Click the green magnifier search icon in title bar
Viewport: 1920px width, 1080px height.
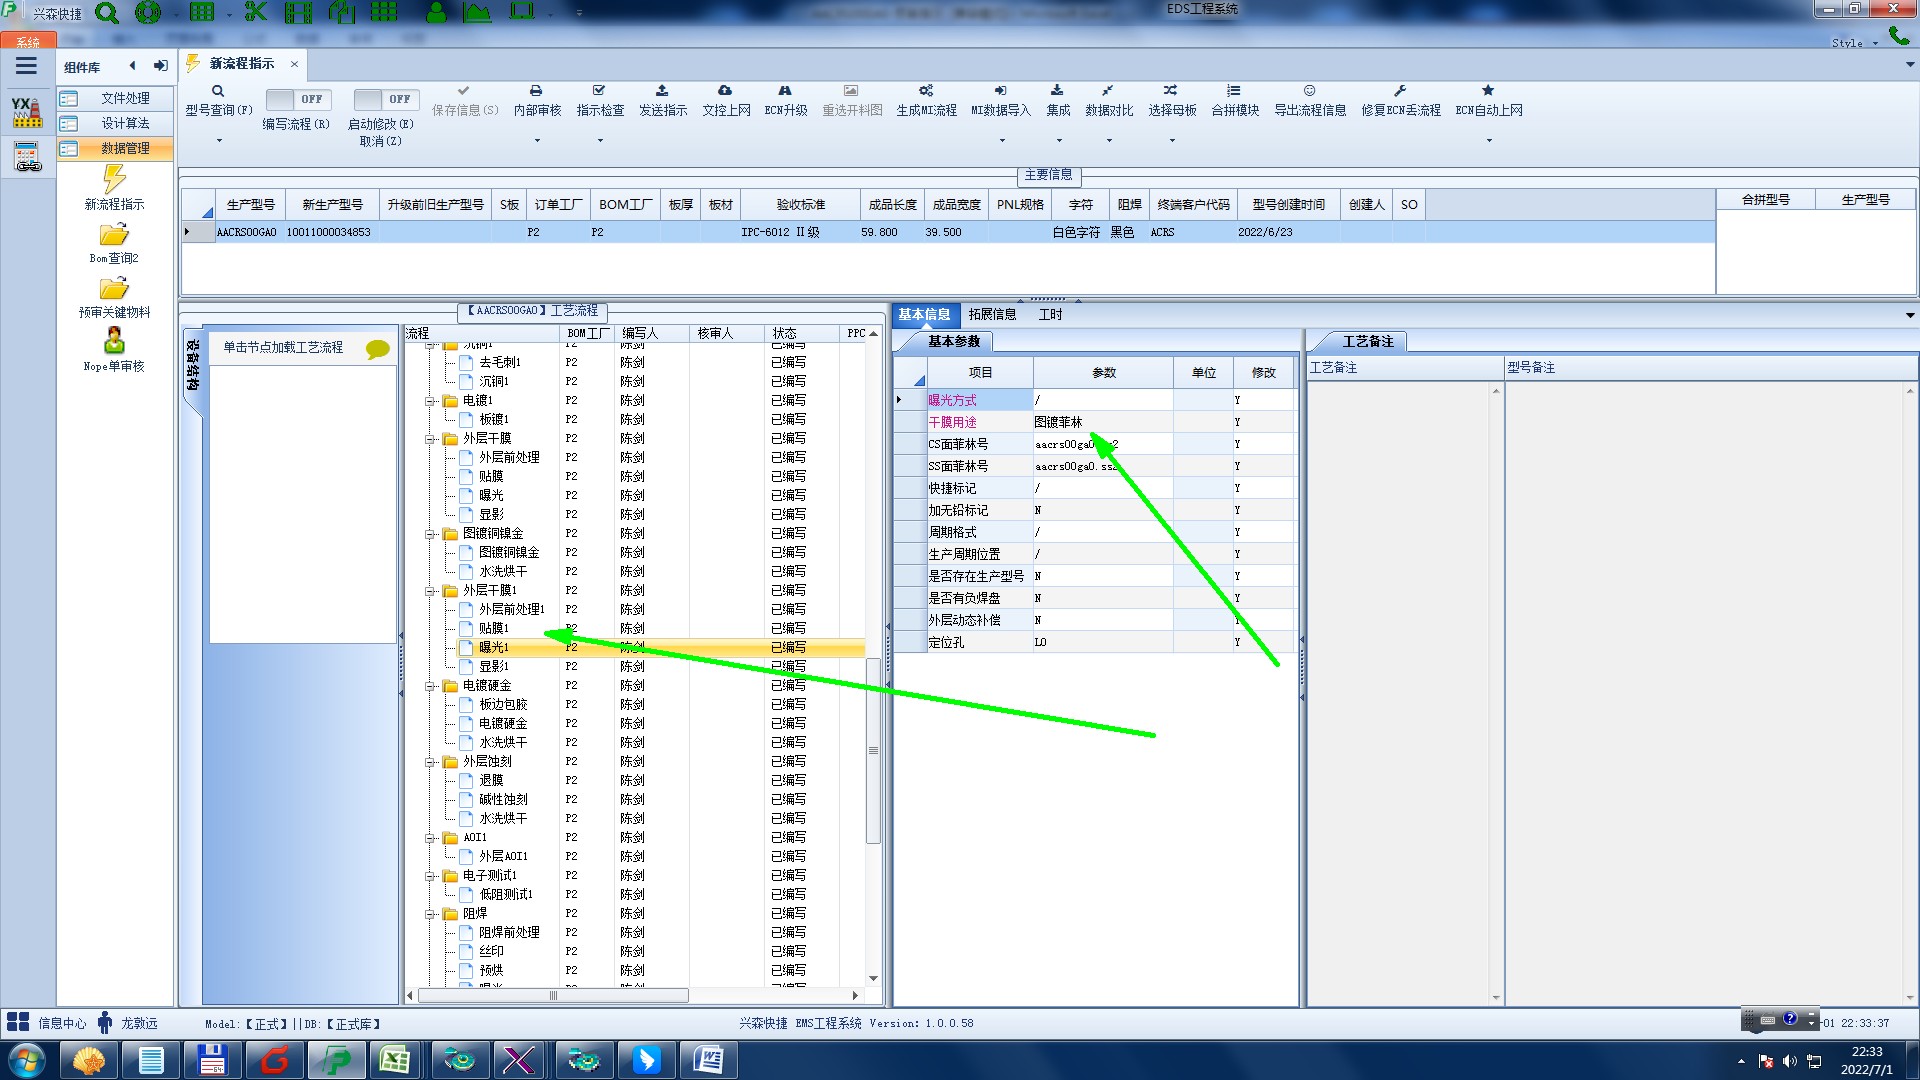(106, 13)
